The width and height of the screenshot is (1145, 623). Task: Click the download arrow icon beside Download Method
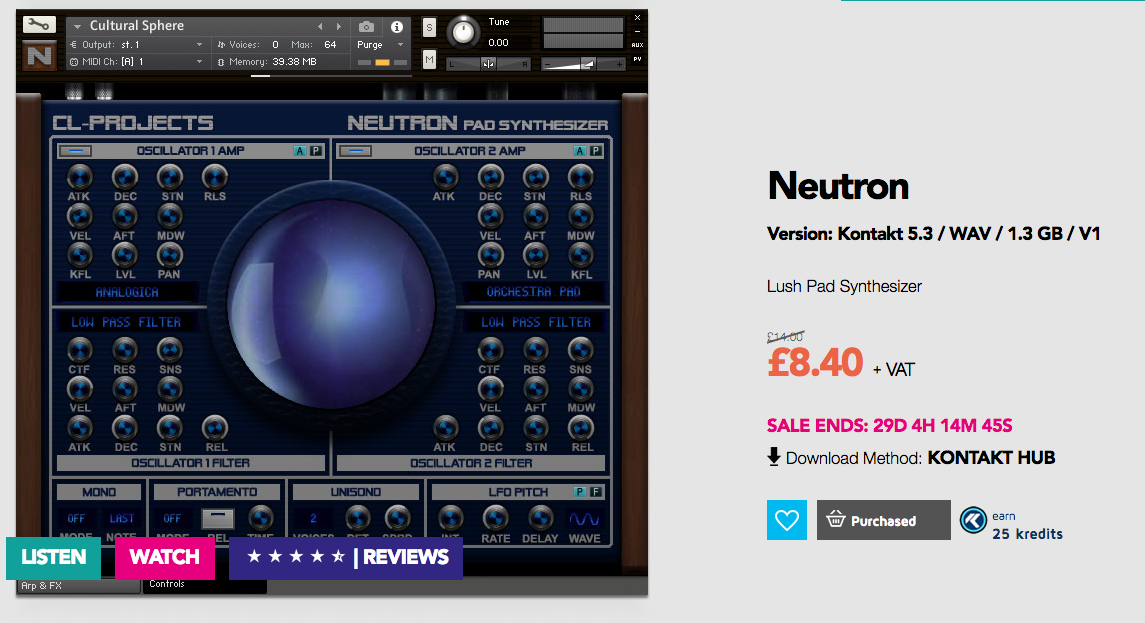[774, 457]
